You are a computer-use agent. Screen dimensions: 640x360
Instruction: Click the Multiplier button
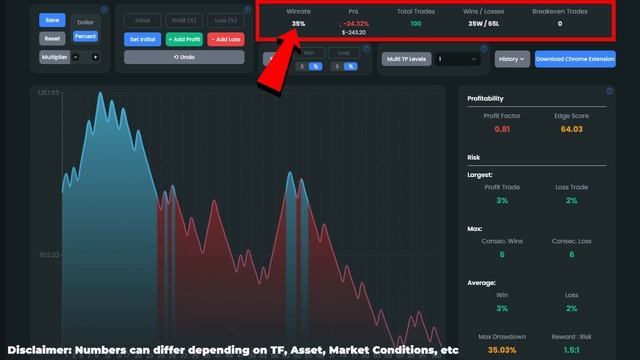(x=54, y=57)
